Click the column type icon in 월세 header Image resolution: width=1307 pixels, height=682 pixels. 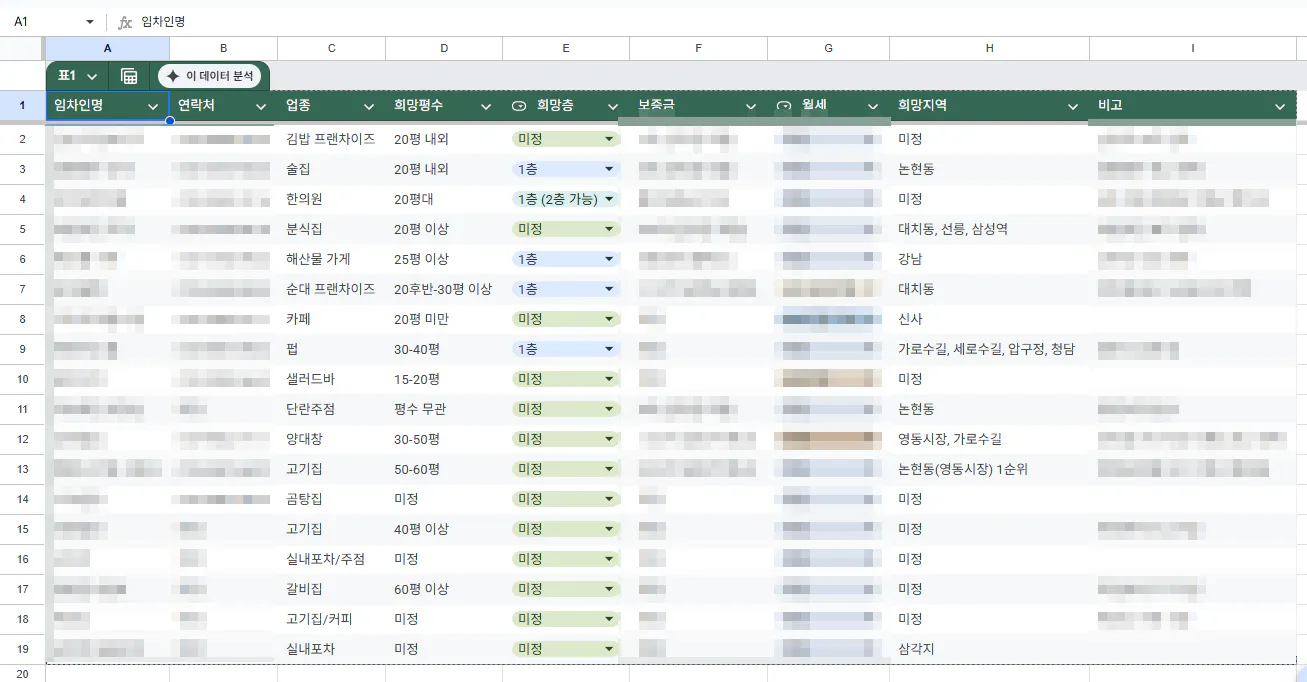click(784, 106)
